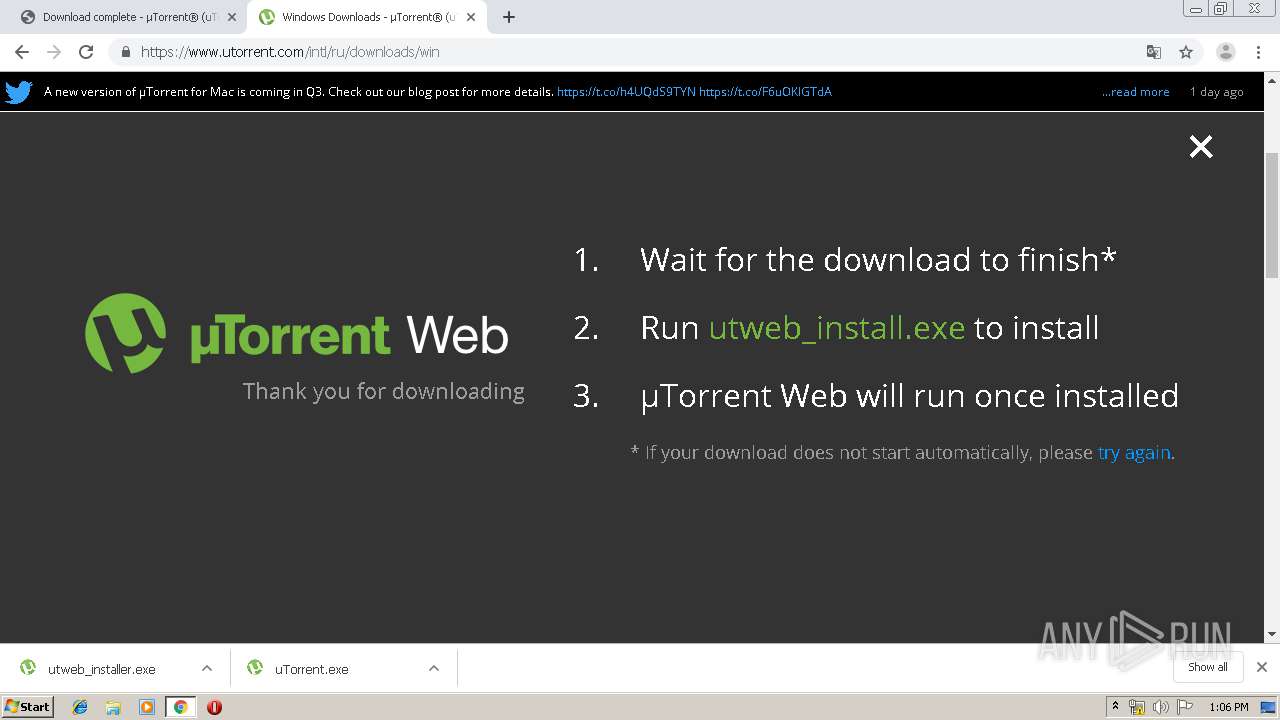Click the Twitter bird icon

pos(19,92)
